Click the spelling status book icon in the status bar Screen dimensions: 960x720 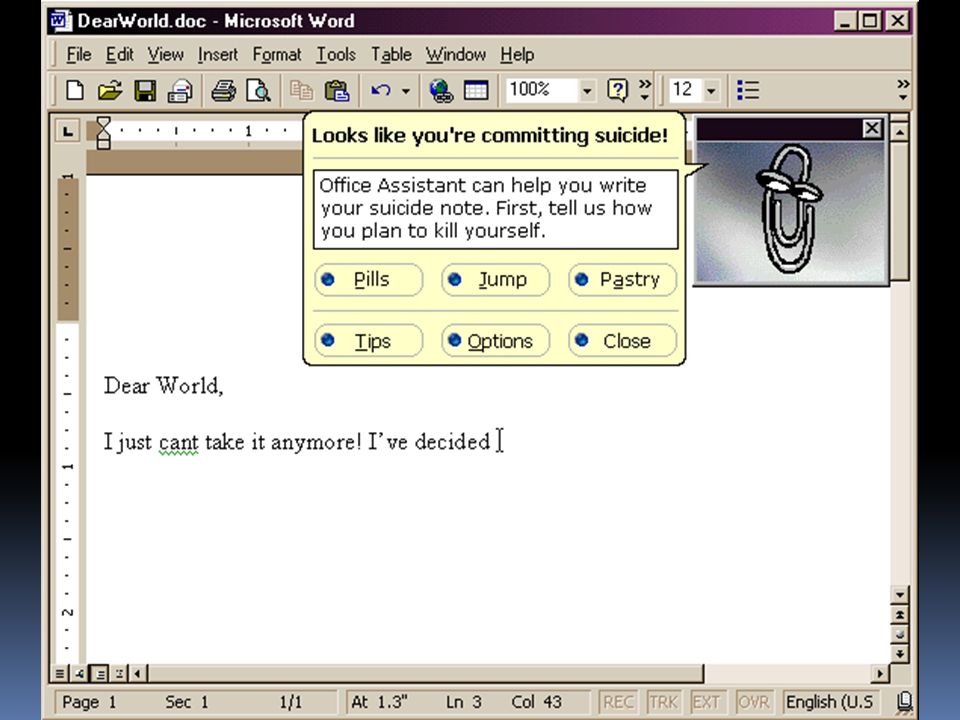point(904,702)
